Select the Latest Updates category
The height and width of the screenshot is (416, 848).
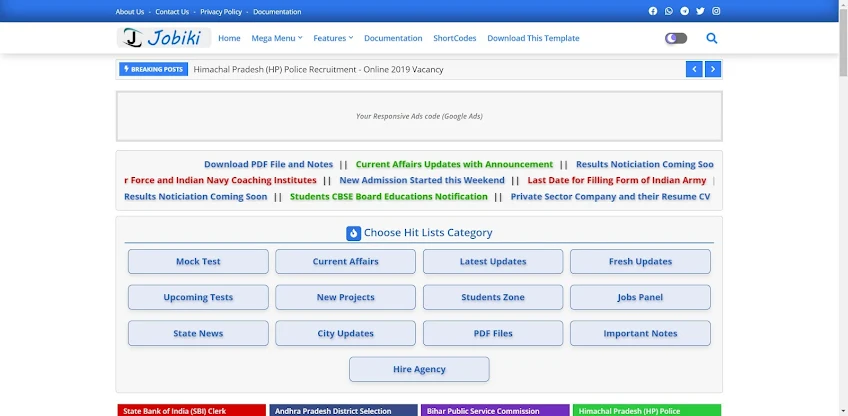[x=493, y=261]
